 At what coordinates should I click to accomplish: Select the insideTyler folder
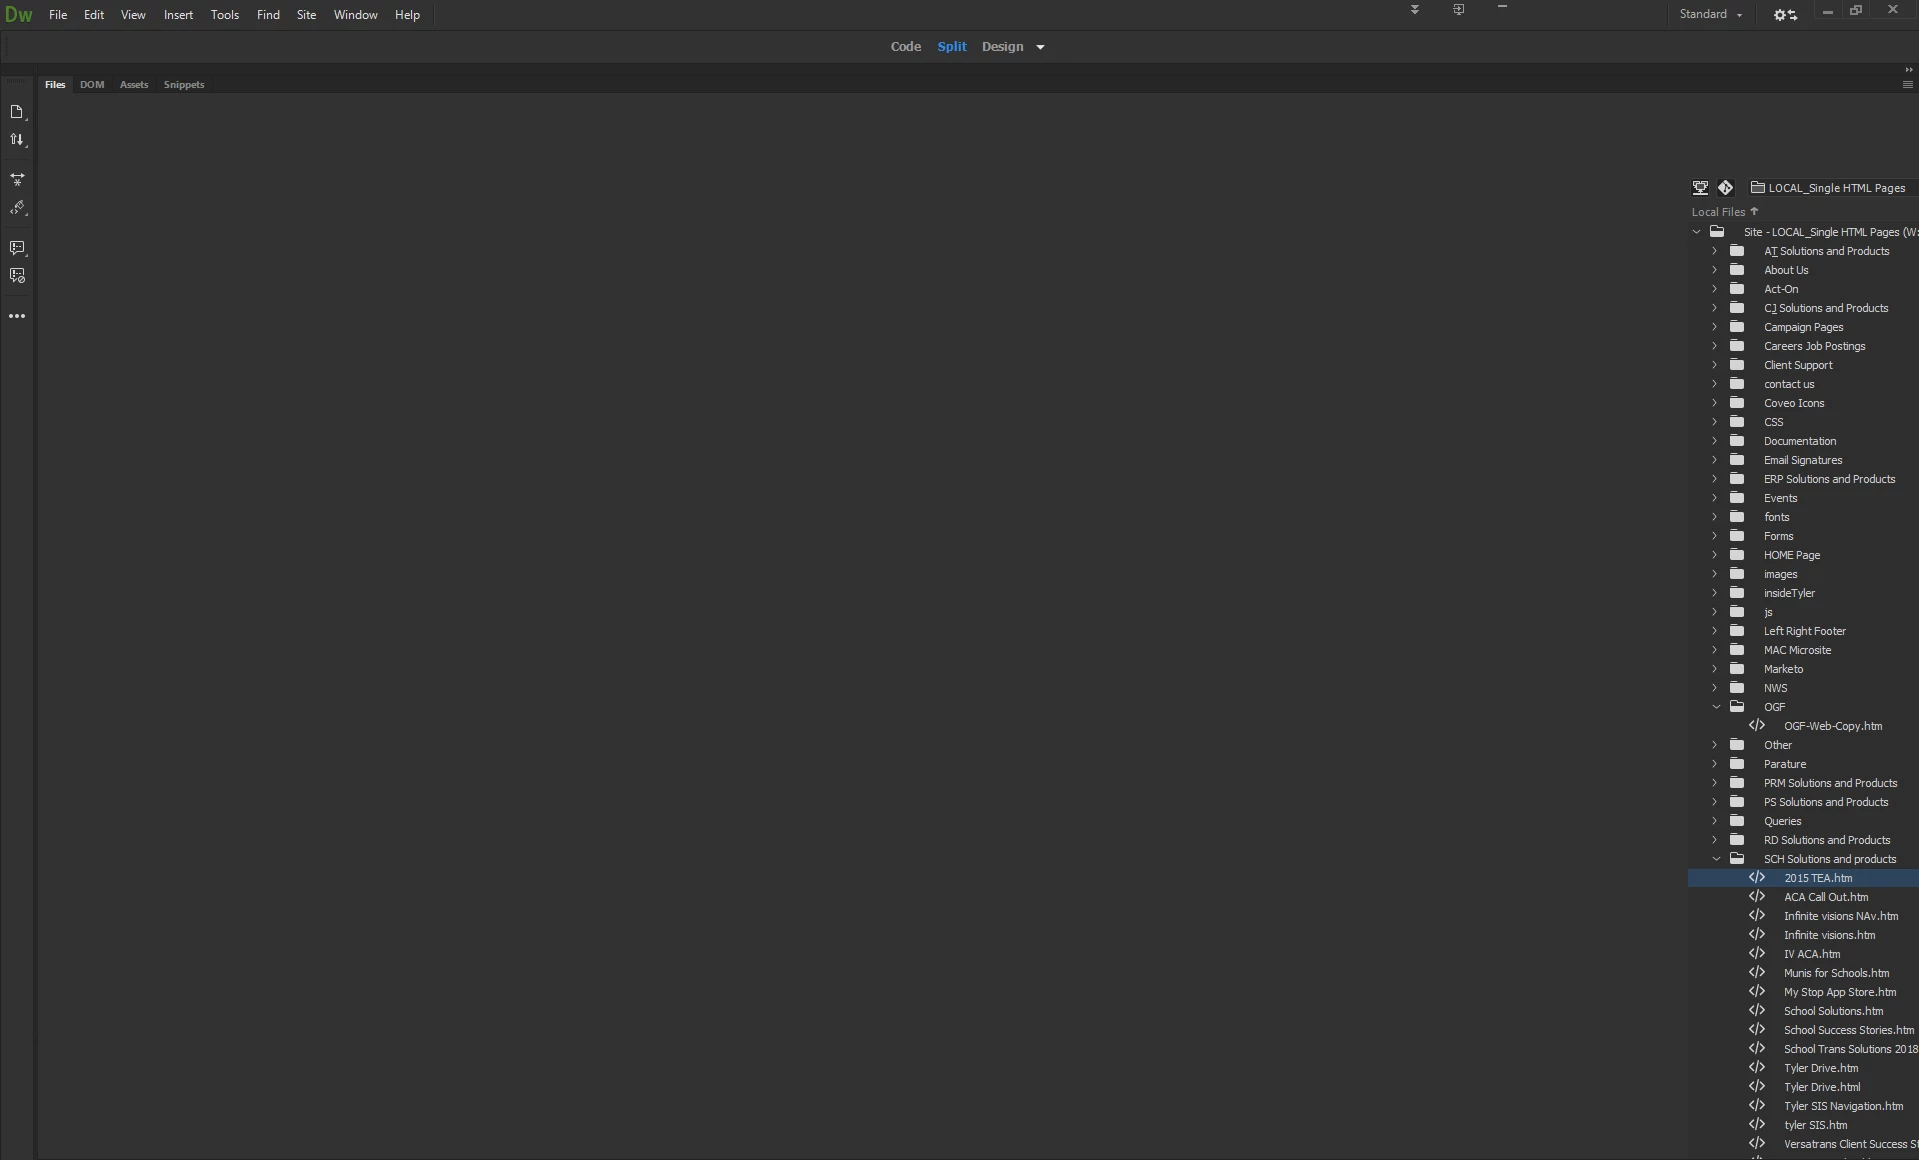[x=1789, y=593]
